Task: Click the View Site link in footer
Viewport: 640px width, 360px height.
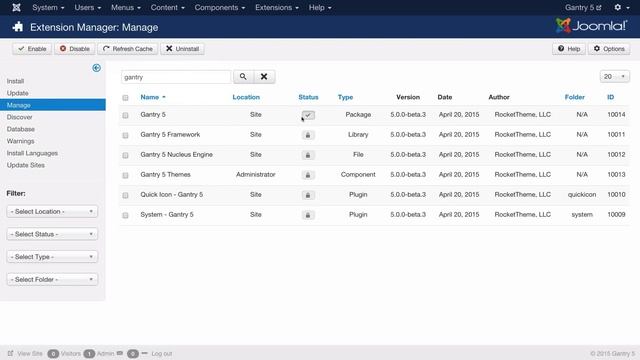Action: pyautogui.click(x=25, y=353)
